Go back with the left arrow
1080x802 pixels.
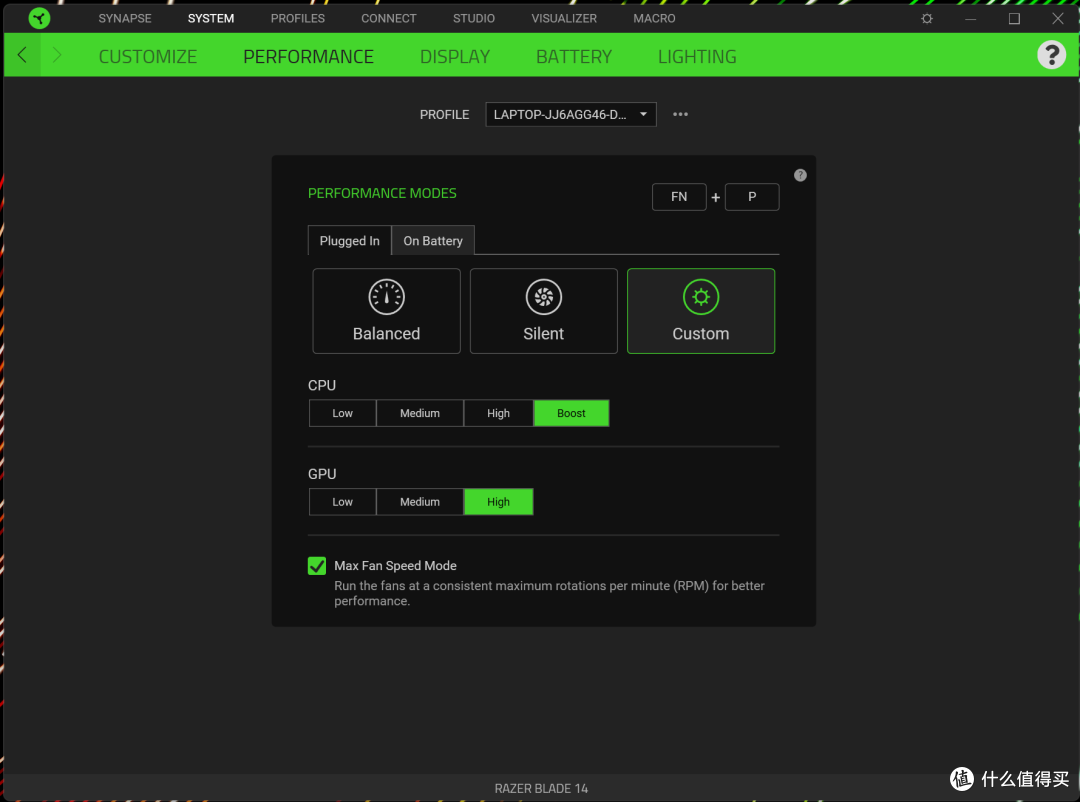[22, 55]
